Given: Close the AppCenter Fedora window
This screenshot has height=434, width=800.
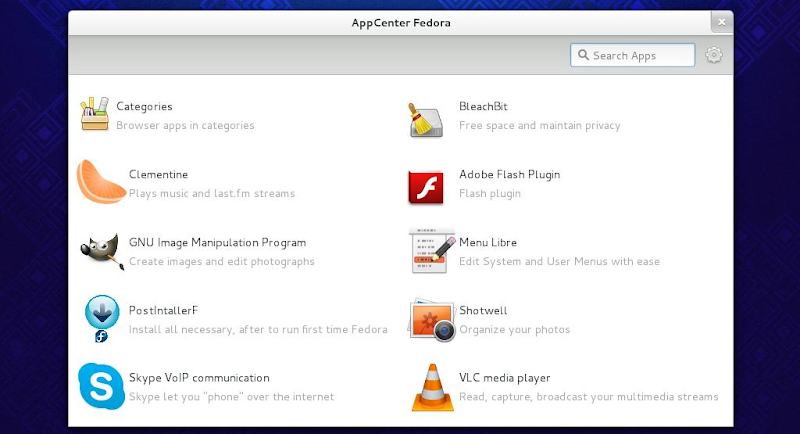Looking at the screenshot, I should [x=721, y=22].
